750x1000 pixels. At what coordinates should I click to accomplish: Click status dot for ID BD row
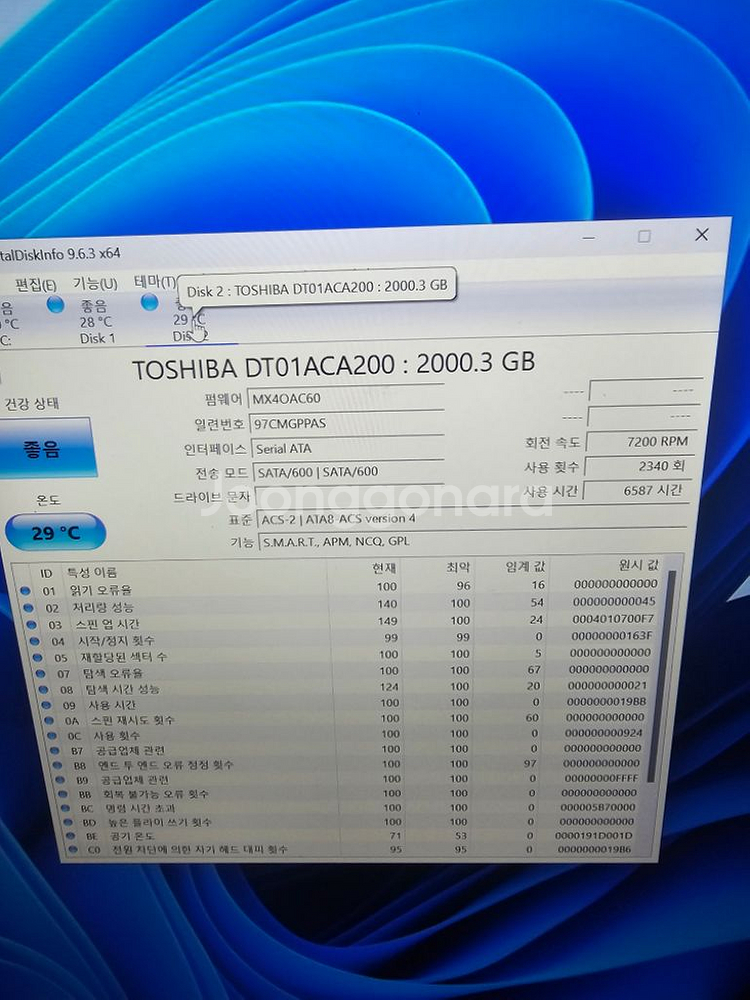[68, 822]
